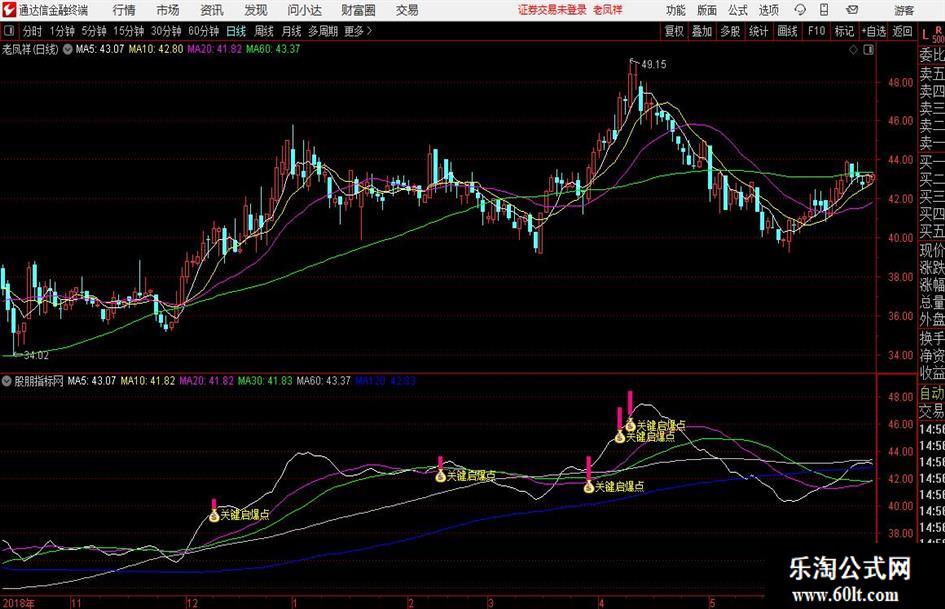The width and height of the screenshot is (945, 609).
Task: Switch to 5分钟 period tab
Action: tap(94, 31)
